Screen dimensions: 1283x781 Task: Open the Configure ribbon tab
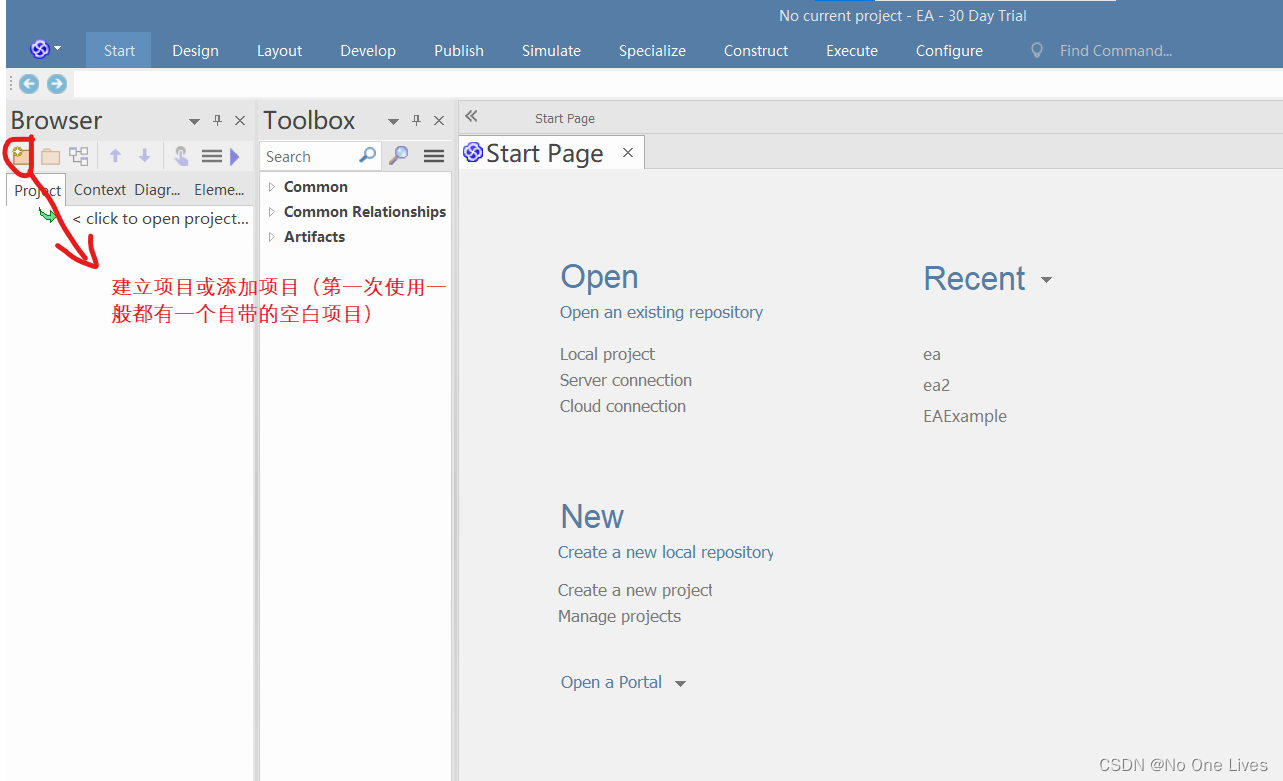949,50
